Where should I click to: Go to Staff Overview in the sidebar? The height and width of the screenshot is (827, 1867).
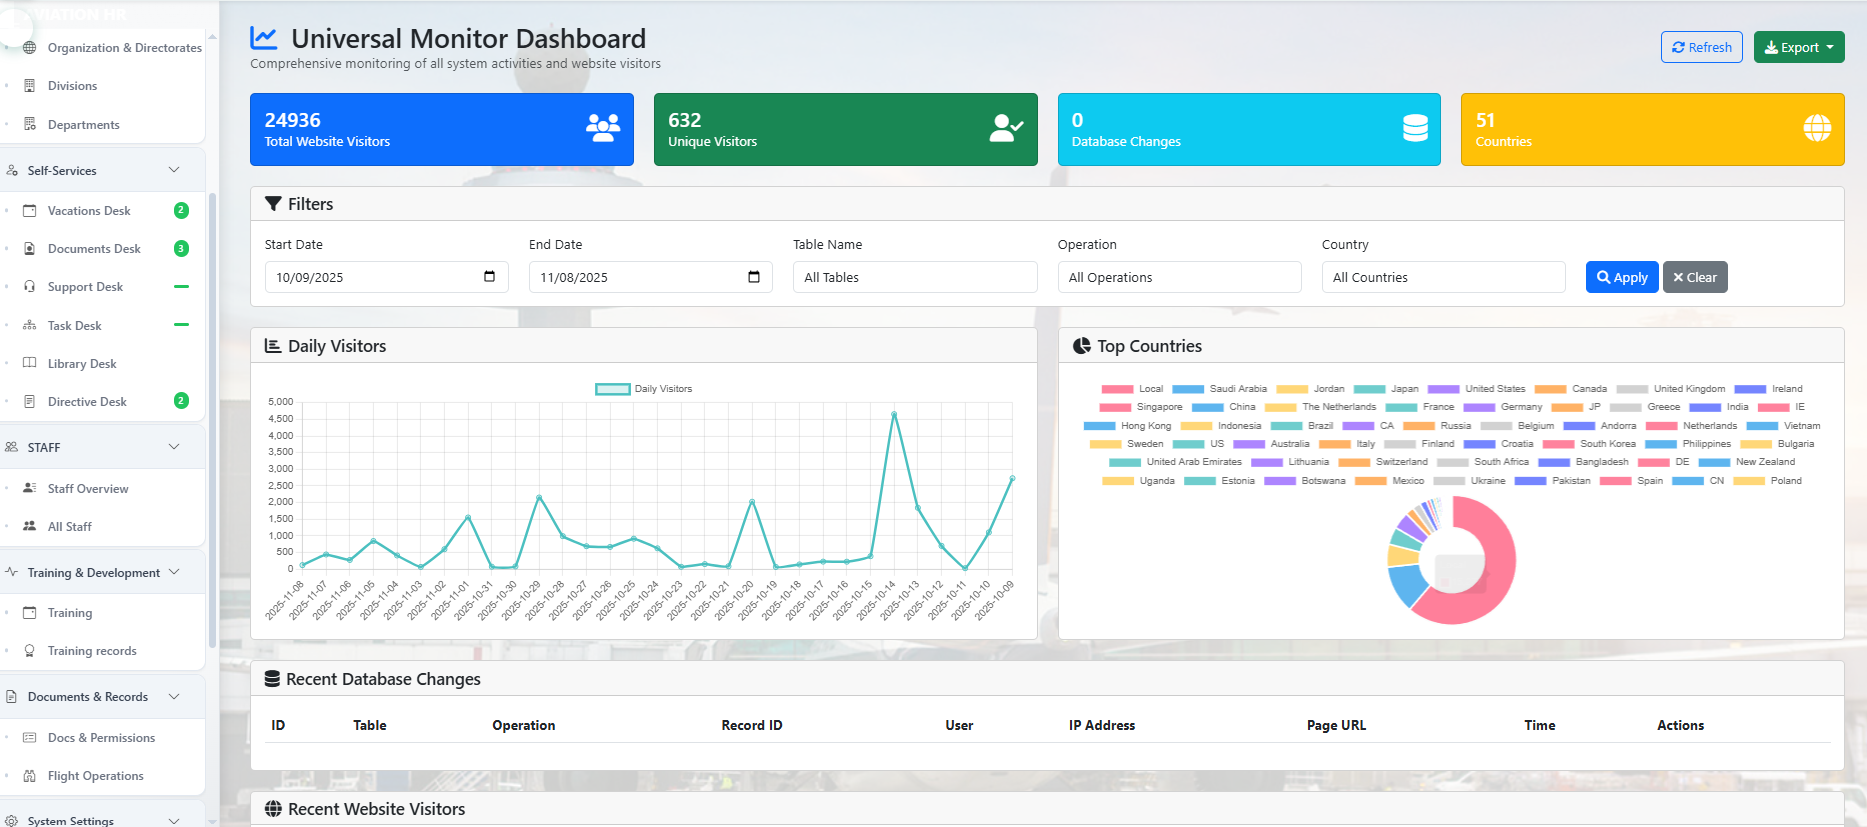(x=88, y=489)
